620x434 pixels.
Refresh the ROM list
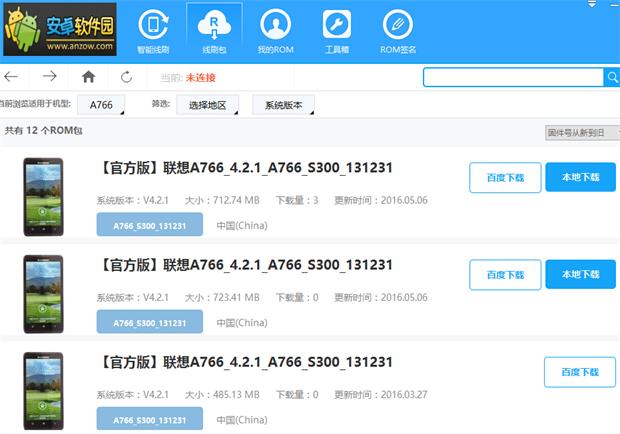click(126, 77)
